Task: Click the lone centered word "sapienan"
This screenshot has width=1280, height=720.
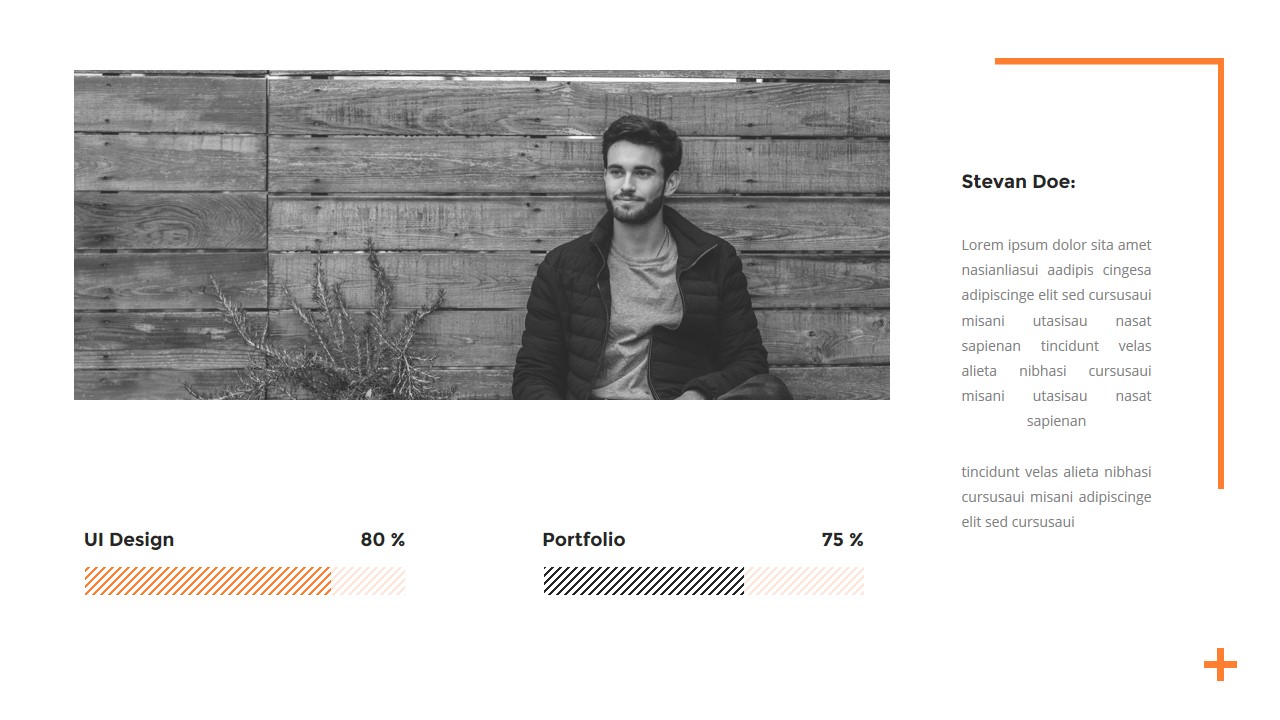Action: point(1056,421)
